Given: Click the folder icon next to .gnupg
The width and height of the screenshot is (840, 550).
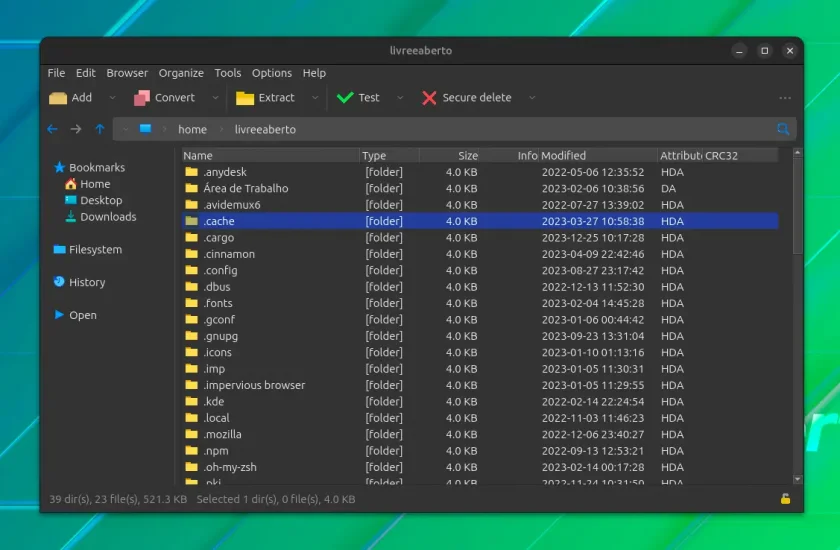Looking at the screenshot, I should (191, 336).
